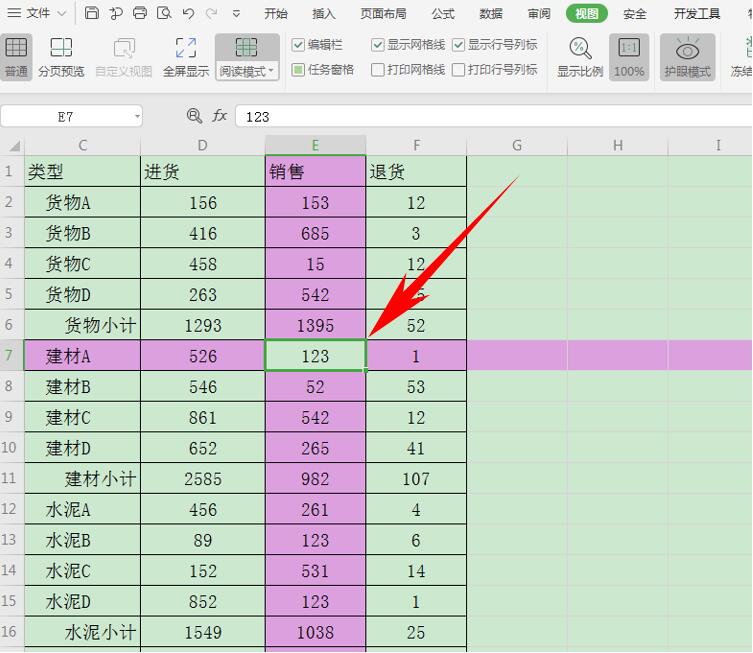Screen dimensions: 753x653
Task: Select column C header
Action: [83, 145]
